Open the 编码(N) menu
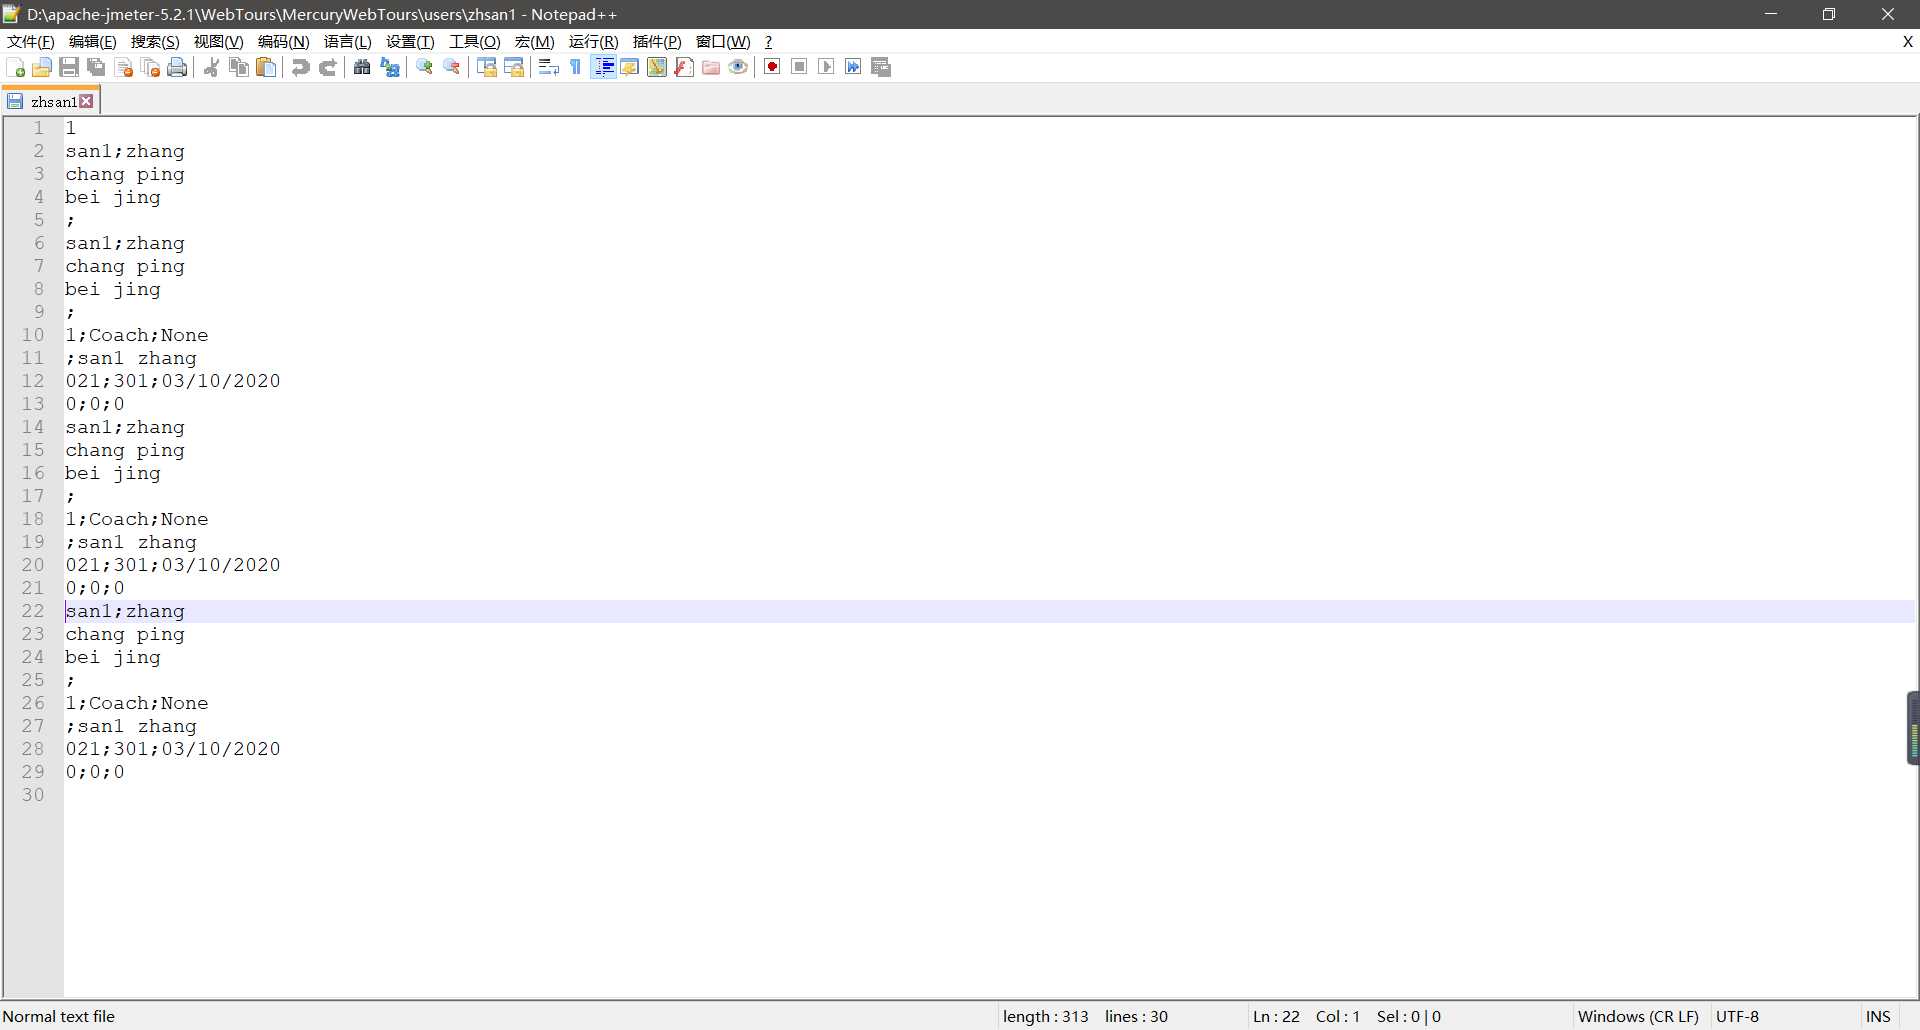 (x=283, y=42)
